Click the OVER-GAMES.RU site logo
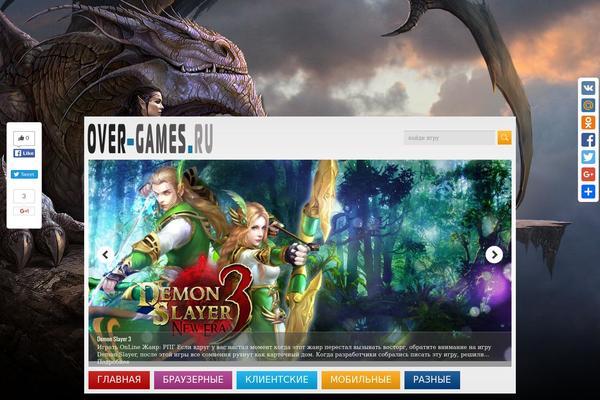Image resolution: width=600 pixels, height=400 pixels. point(150,139)
